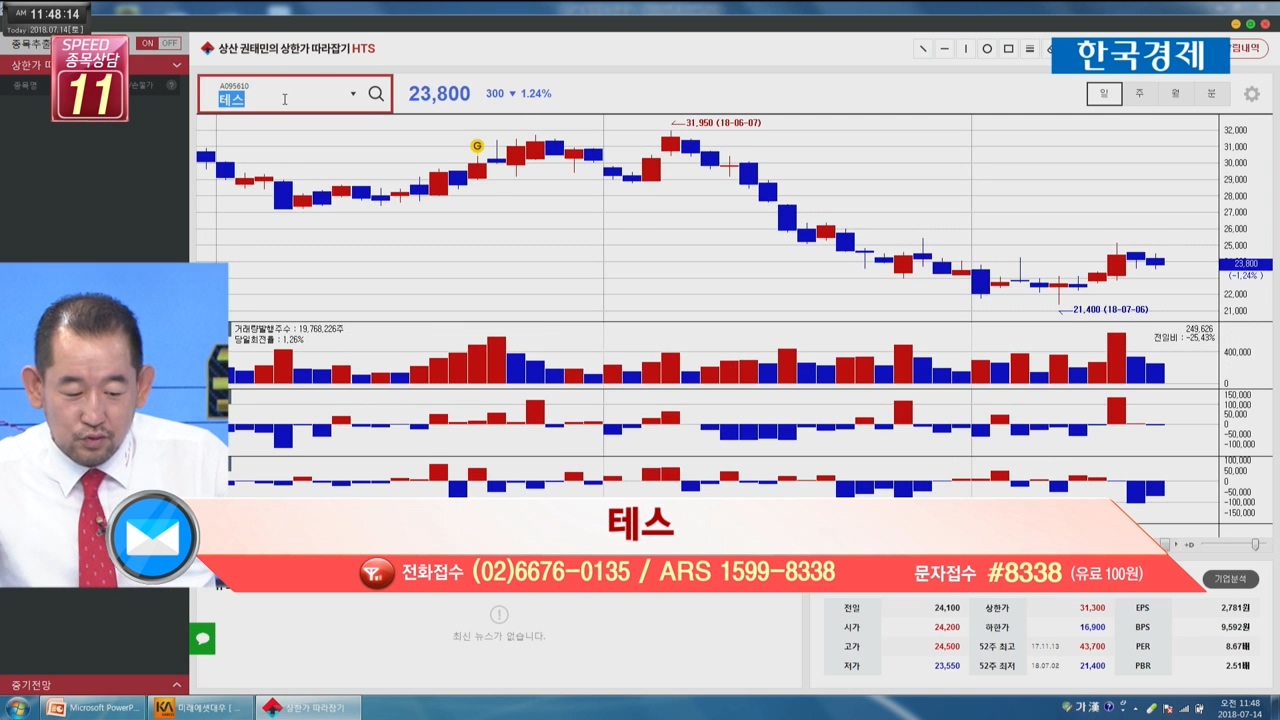Select the rectangle drawing tool
Screen dimensions: 1280x720
1008,49
